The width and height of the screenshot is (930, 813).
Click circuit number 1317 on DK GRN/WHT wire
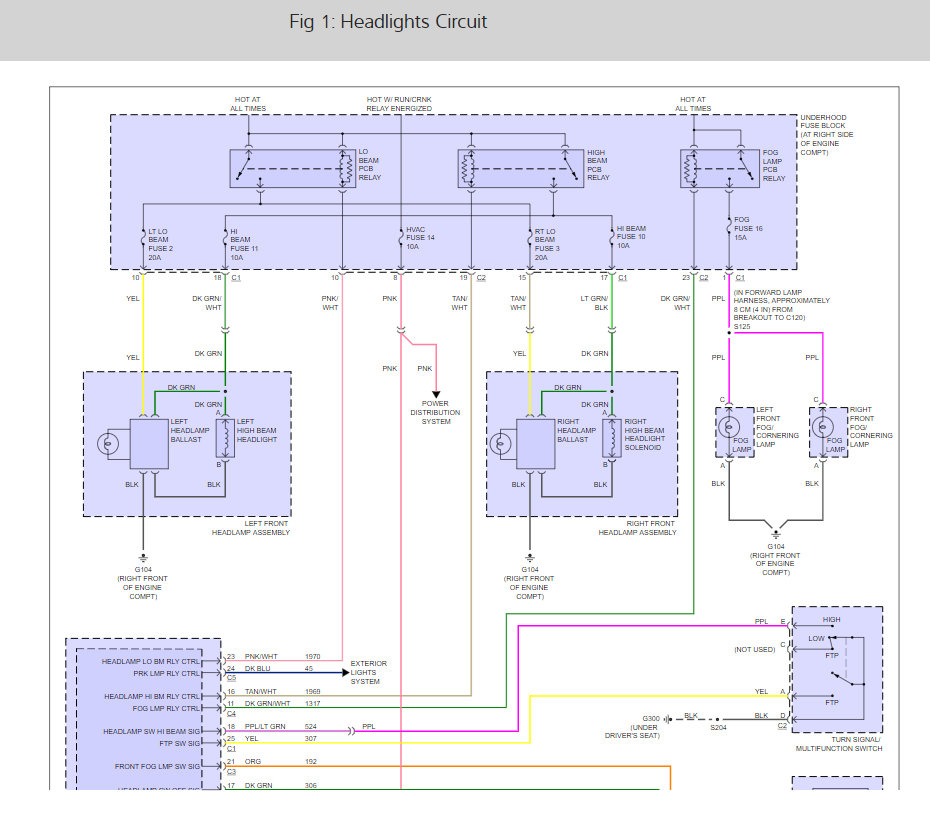(x=313, y=703)
